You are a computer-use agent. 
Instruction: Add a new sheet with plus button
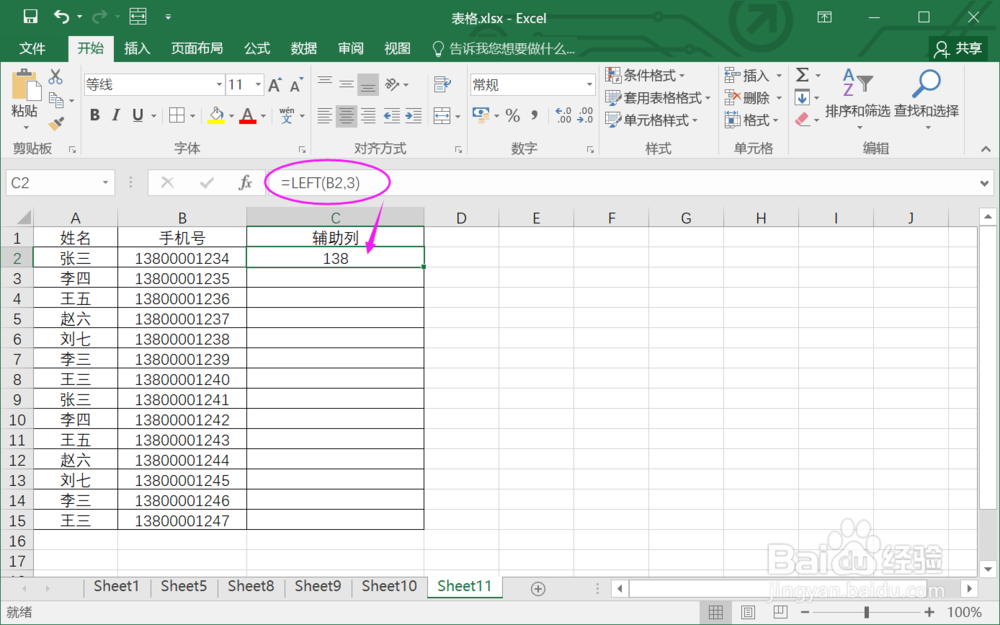538,589
